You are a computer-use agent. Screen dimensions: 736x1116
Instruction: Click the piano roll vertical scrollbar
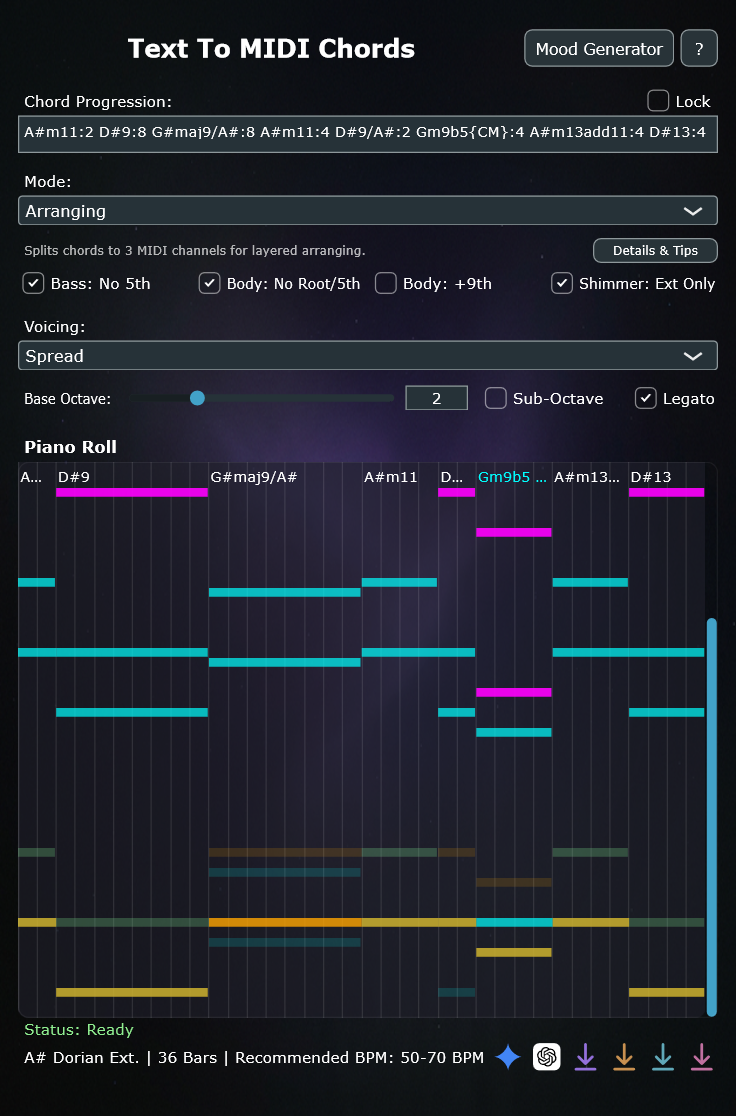[x=711, y=816]
